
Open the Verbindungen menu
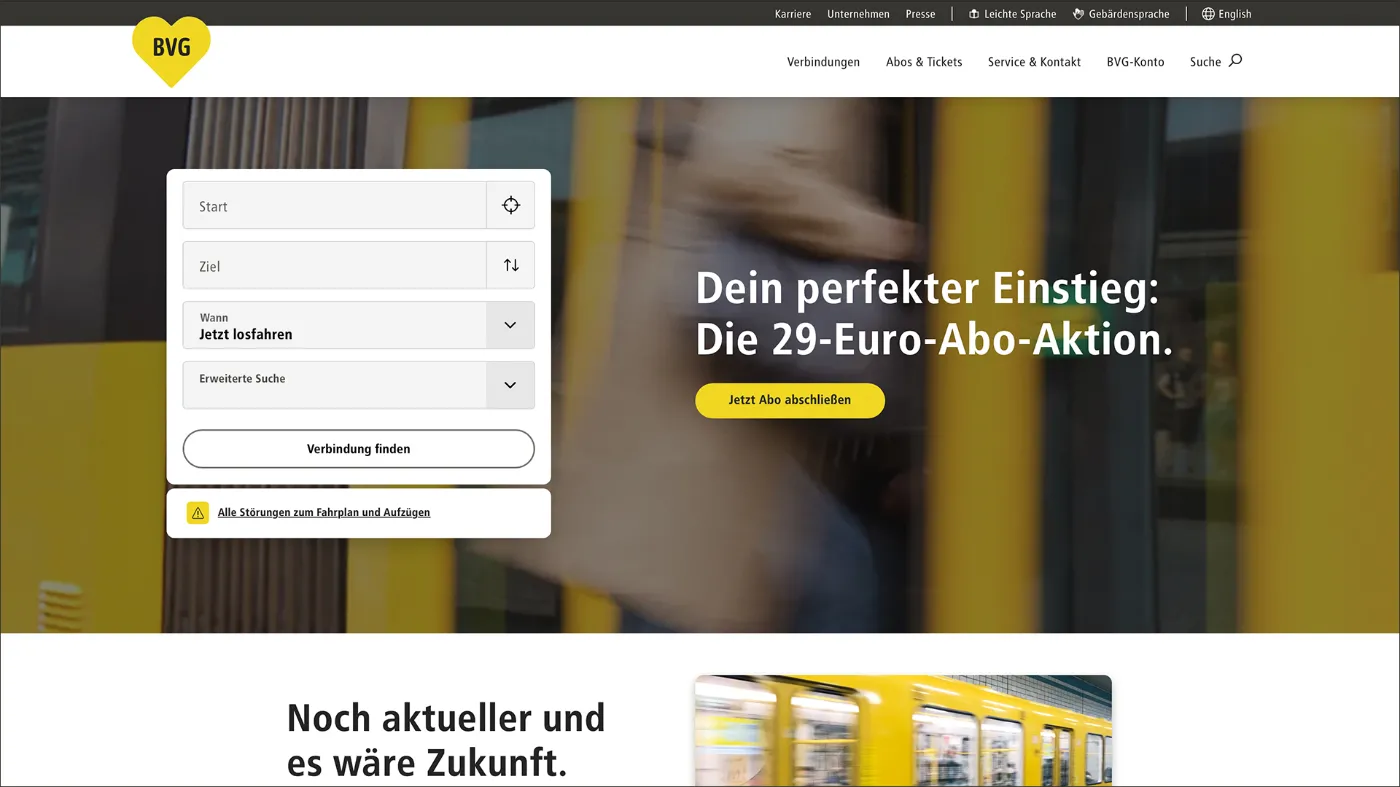point(823,62)
